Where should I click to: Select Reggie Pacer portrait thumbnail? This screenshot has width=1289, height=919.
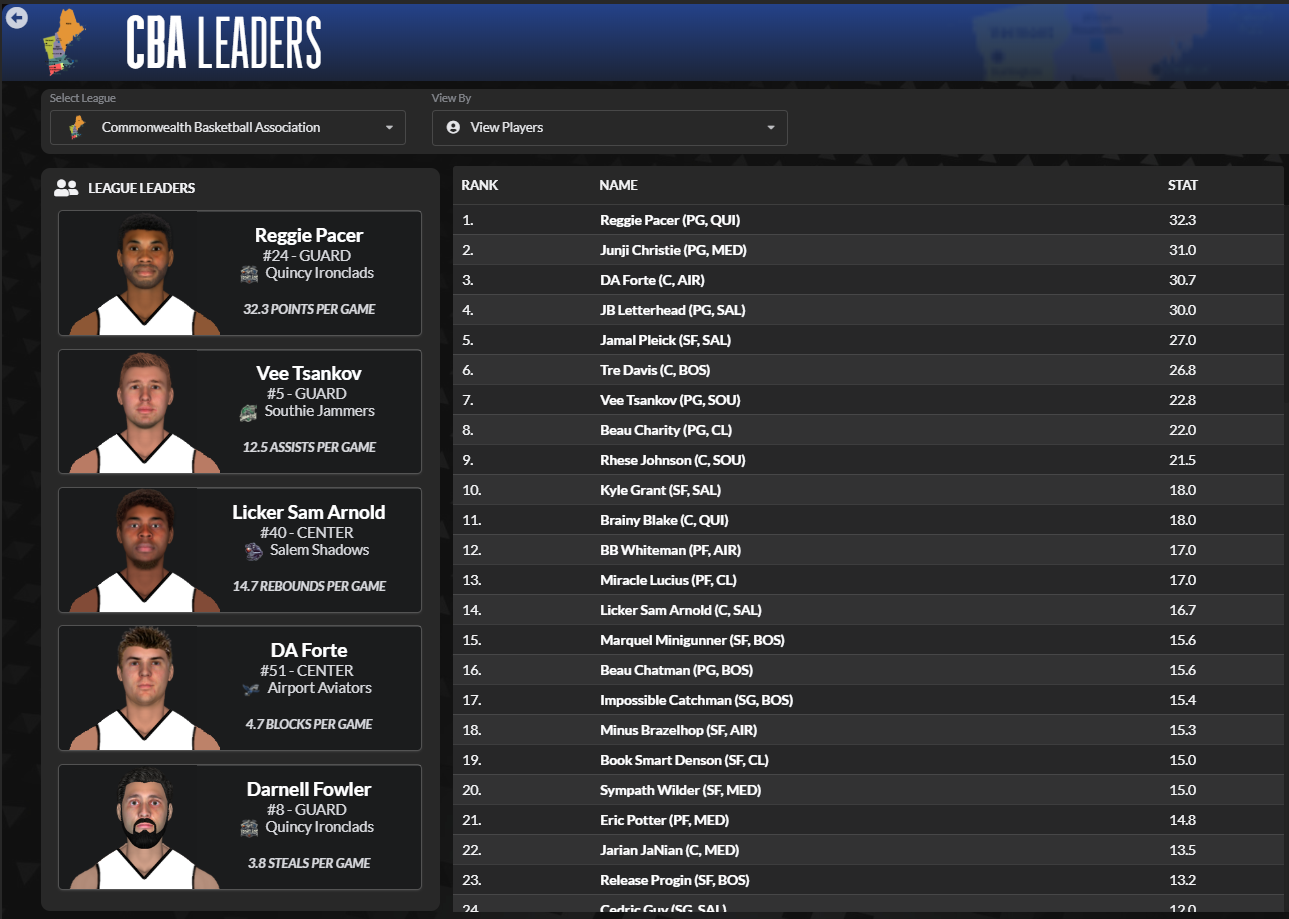[x=146, y=274]
